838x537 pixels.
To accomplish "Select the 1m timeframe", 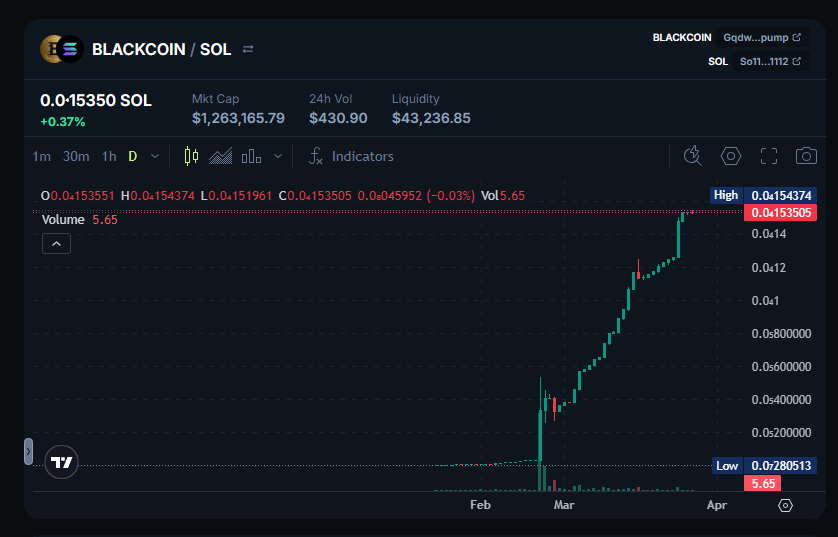I will 42,157.
